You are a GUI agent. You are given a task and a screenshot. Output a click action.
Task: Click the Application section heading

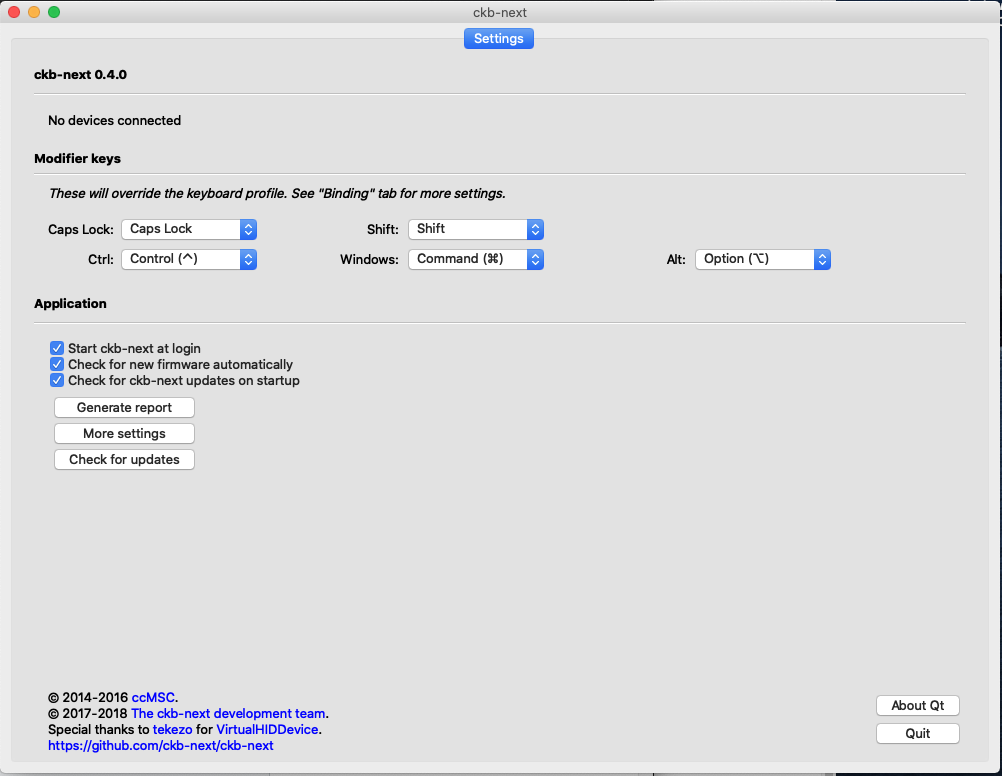tap(70, 304)
